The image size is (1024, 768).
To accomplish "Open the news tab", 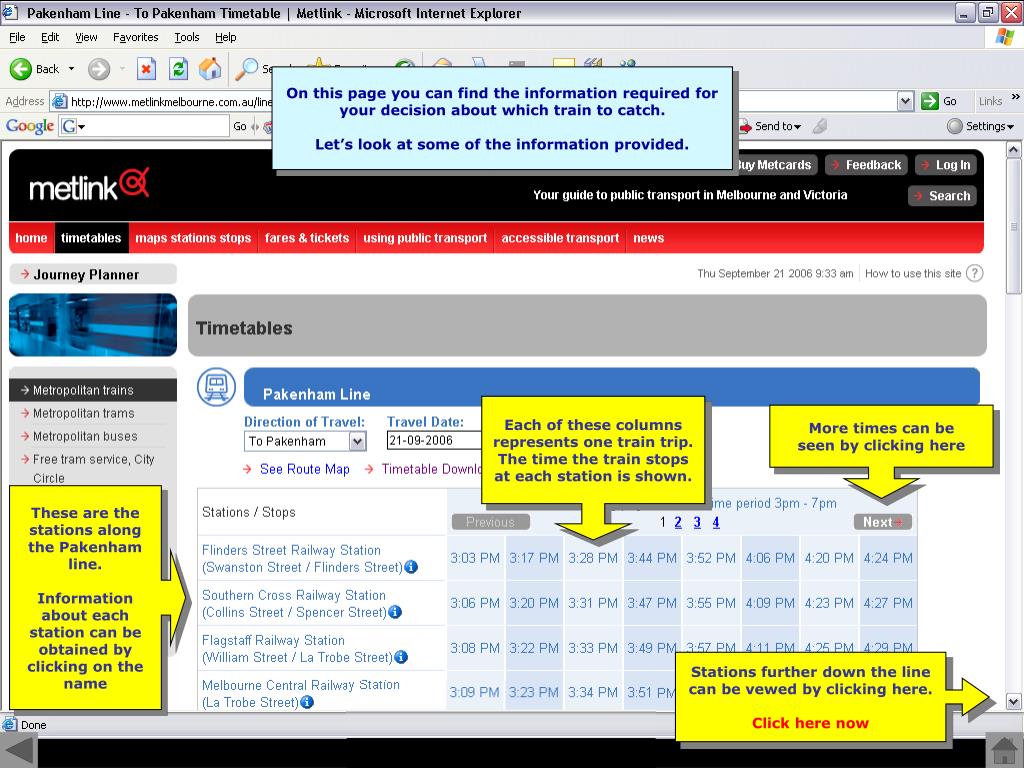I will 648,238.
